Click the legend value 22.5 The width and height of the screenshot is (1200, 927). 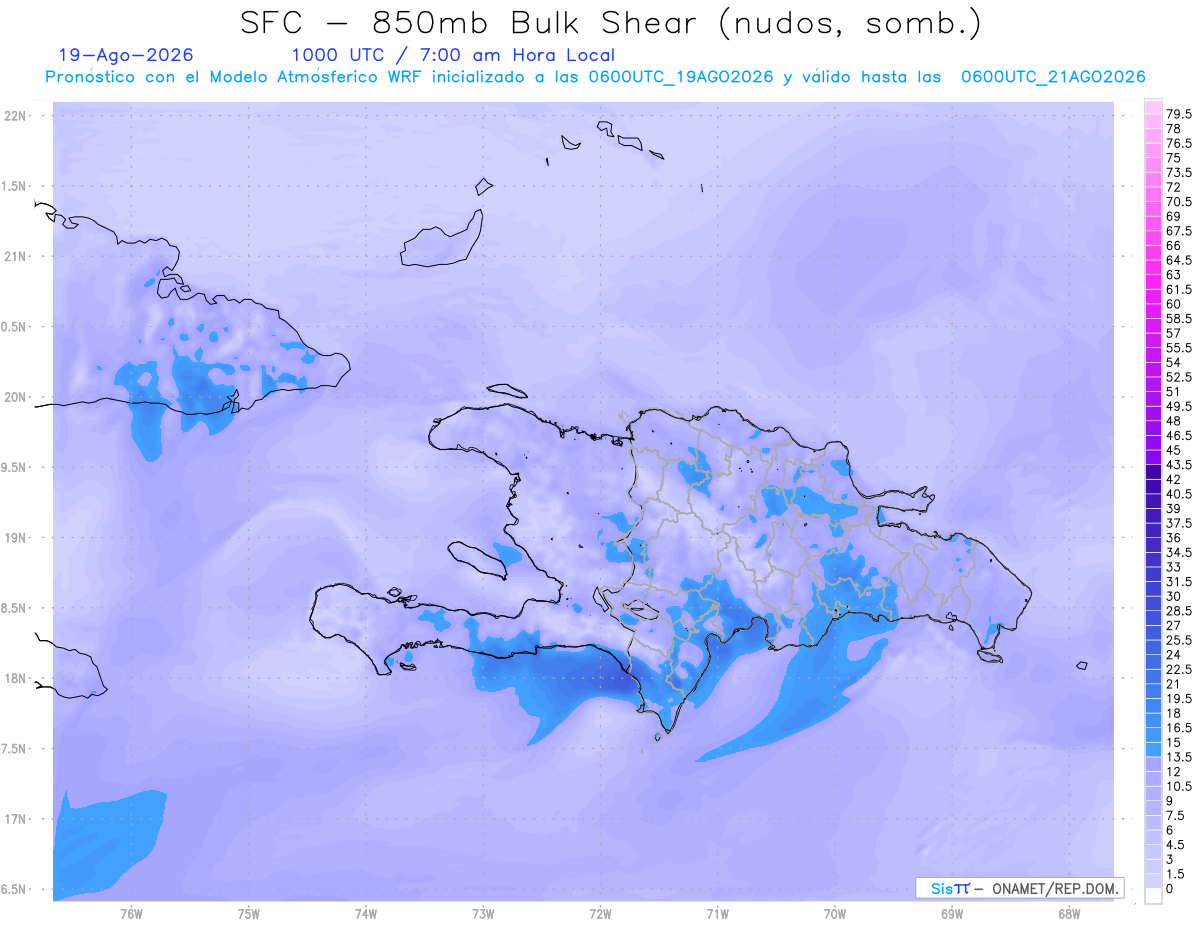tap(1179, 668)
